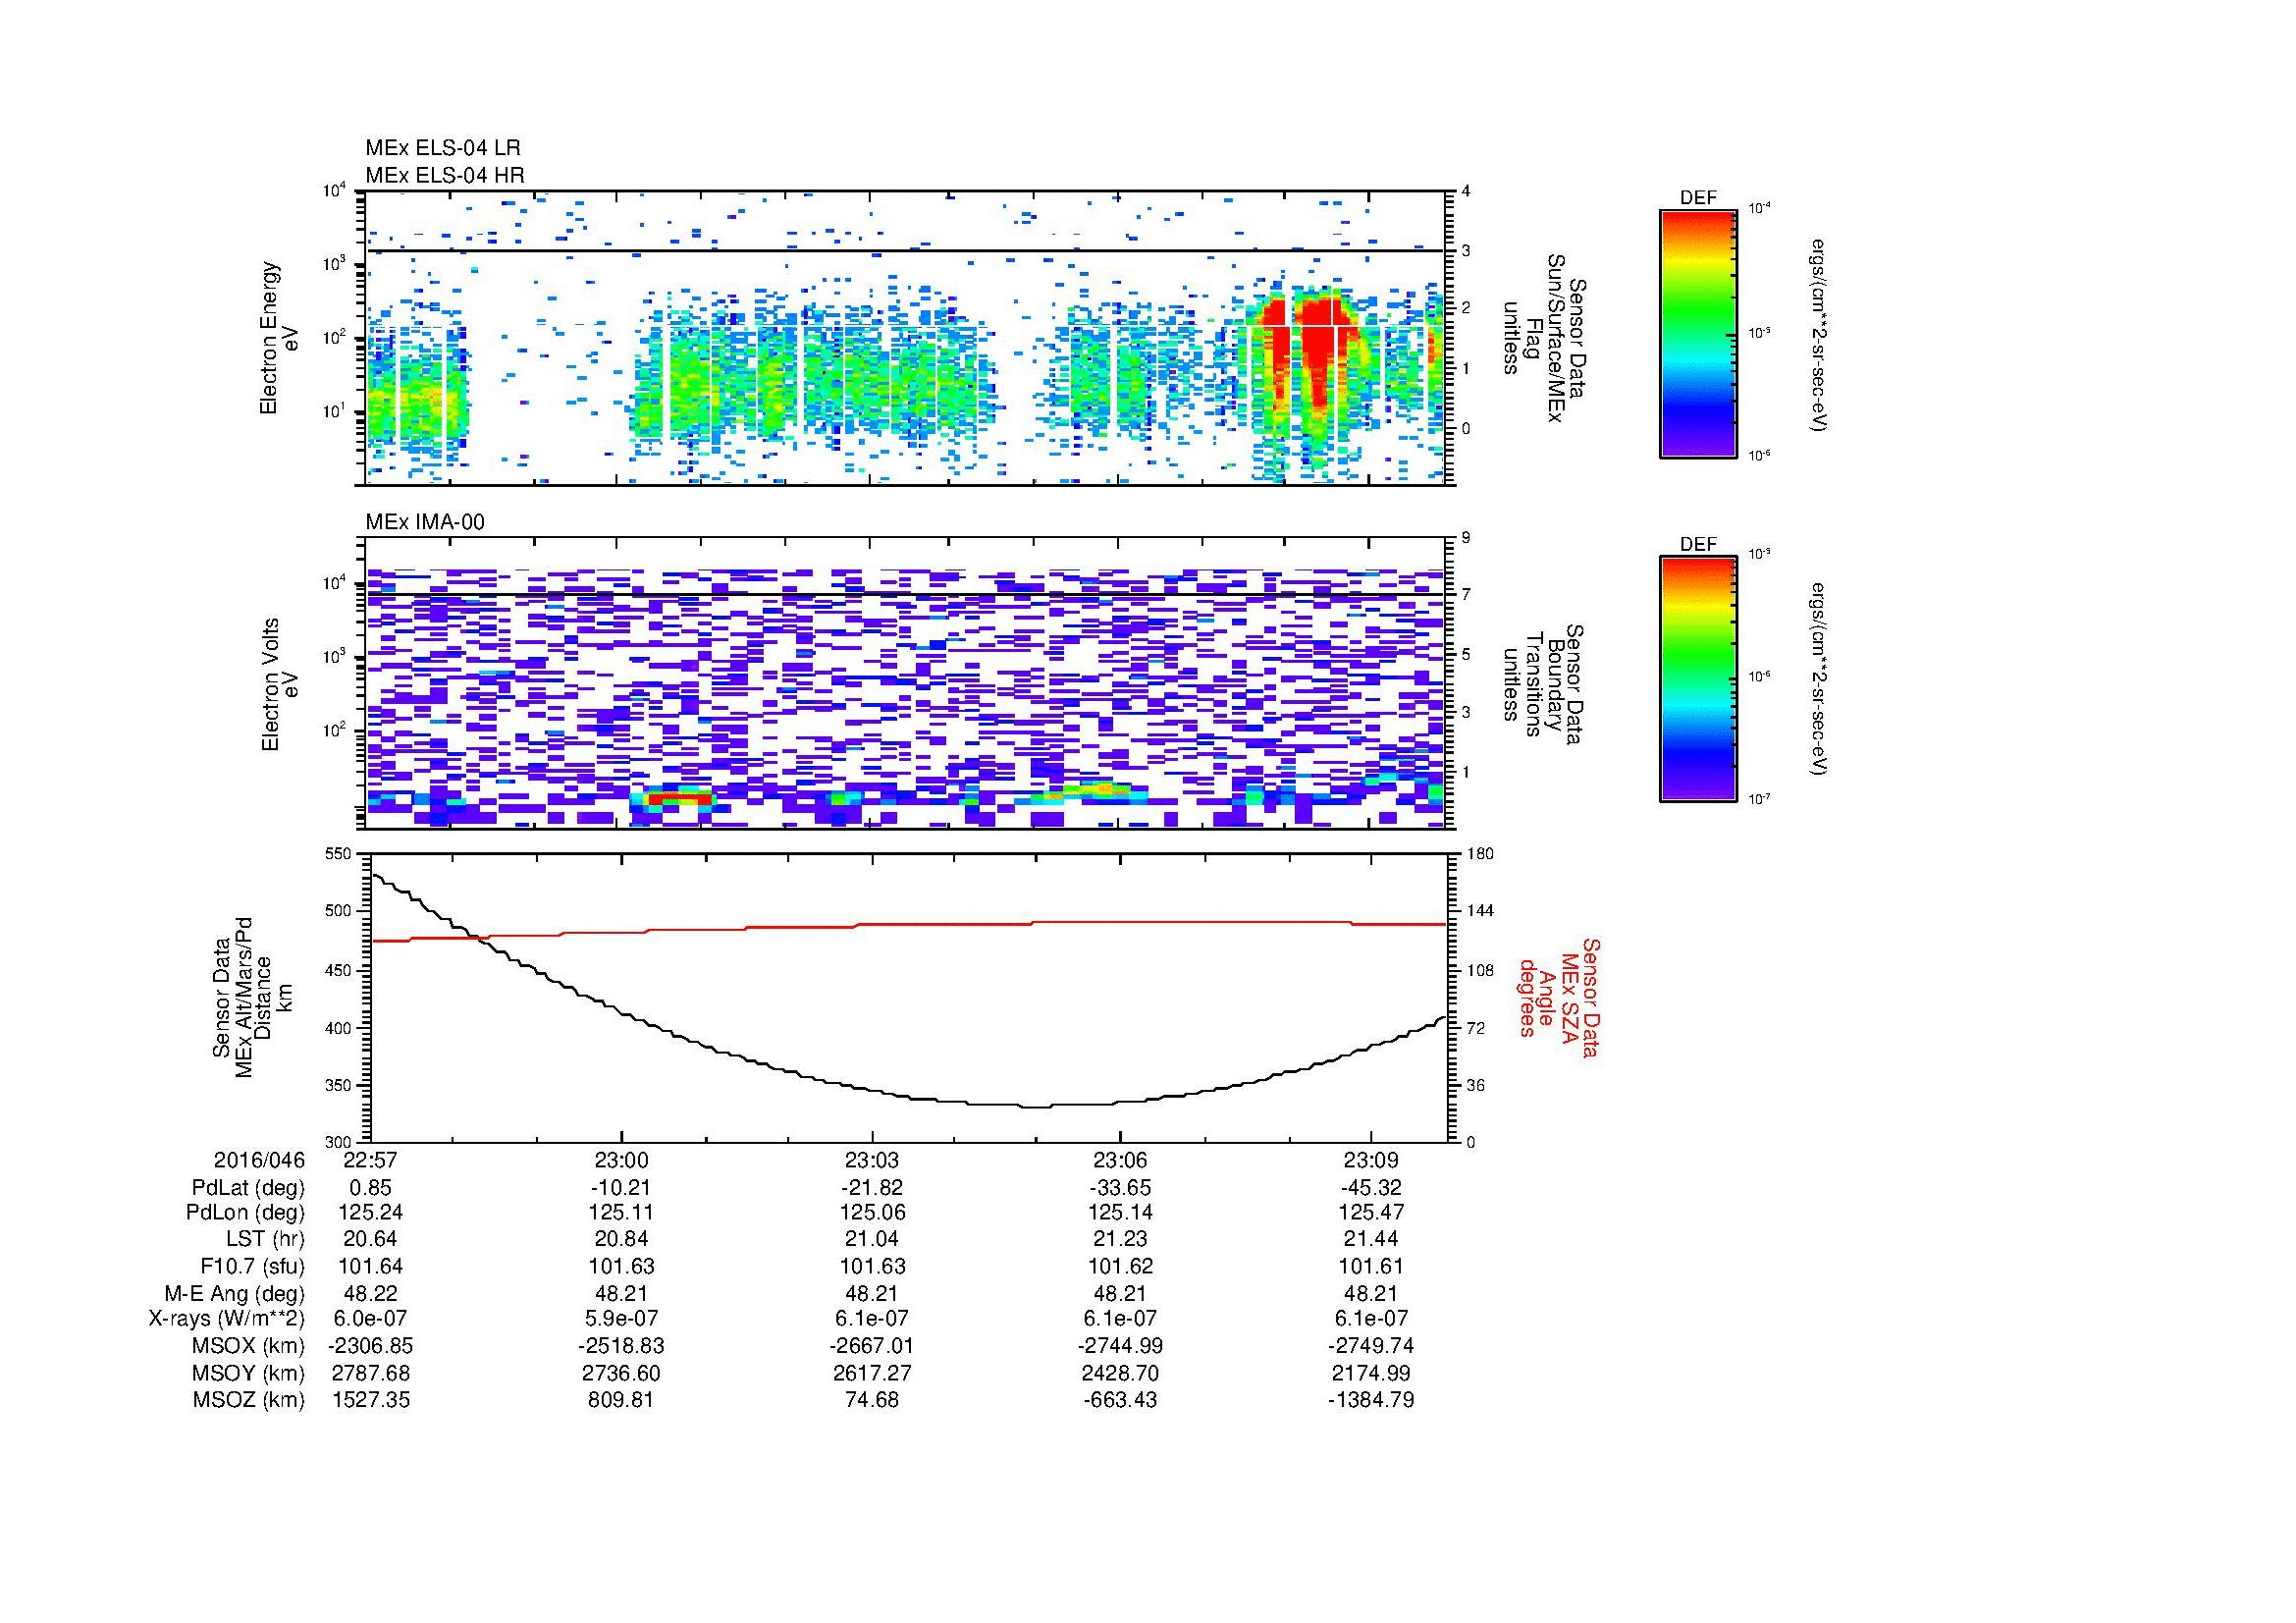Click the altitude curve minimum in the bottom panel
The width and height of the screenshot is (2296, 1623).
pos(1035,1106)
